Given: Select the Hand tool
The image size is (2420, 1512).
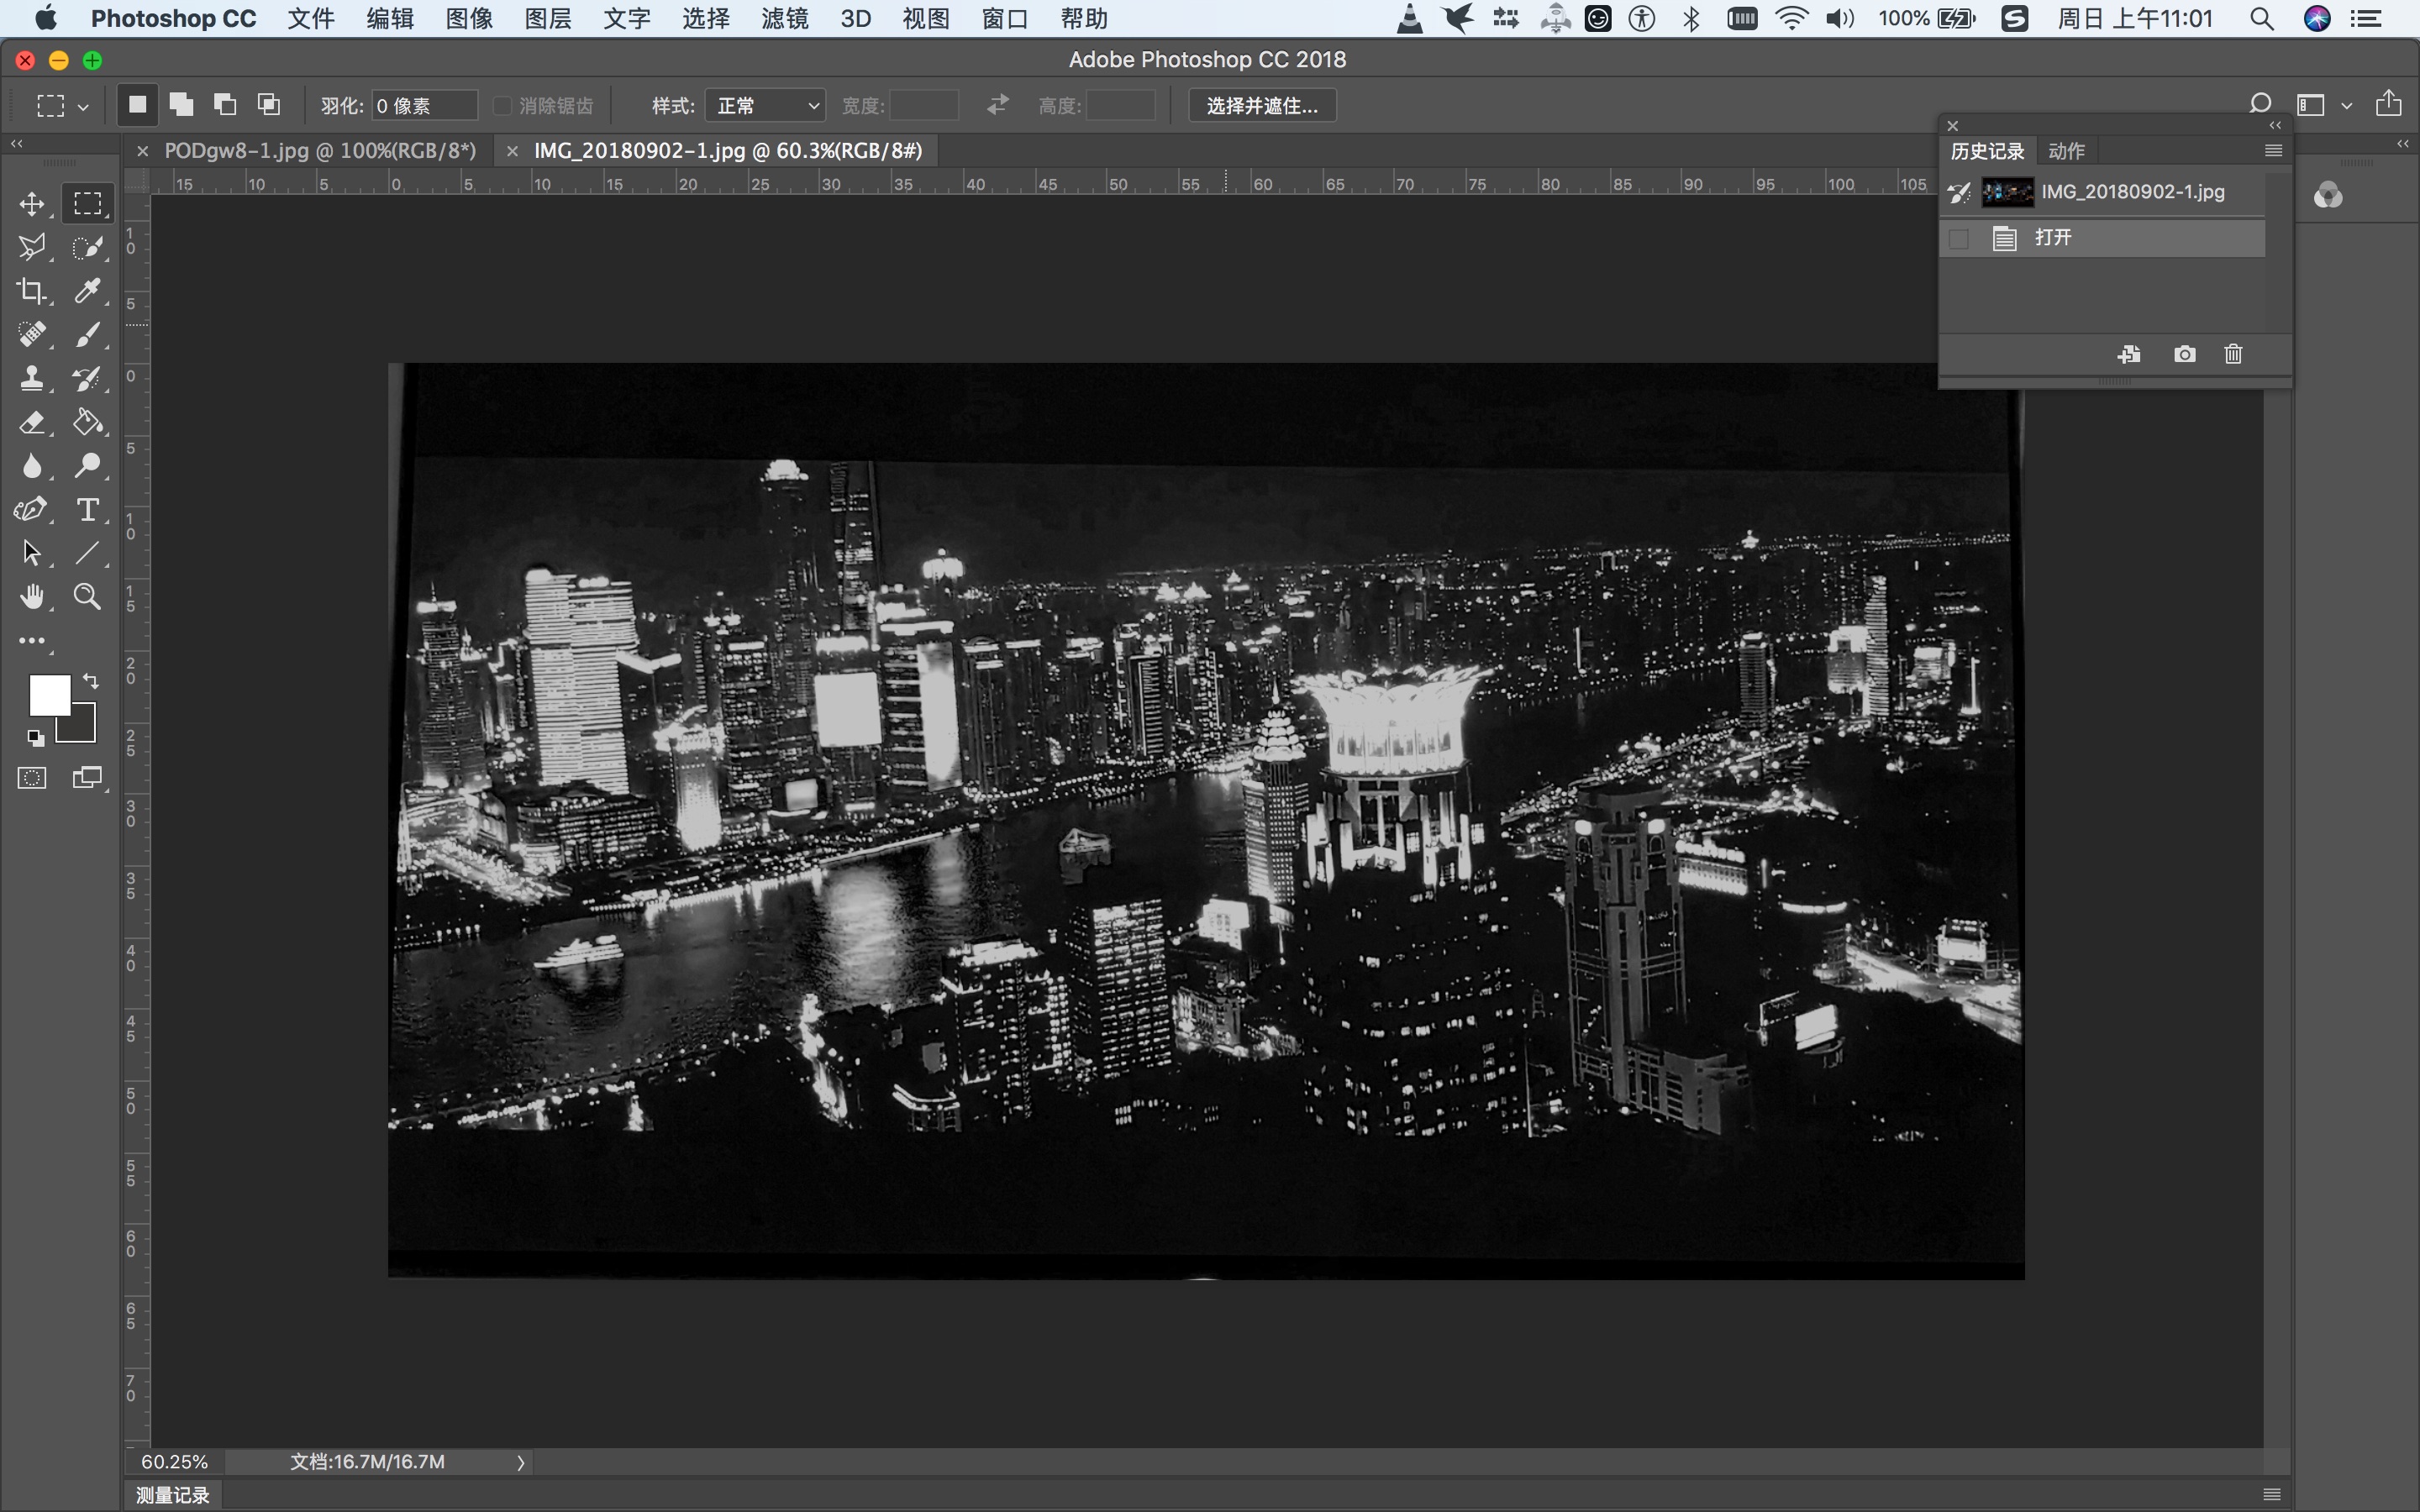Looking at the screenshot, I should coord(31,597).
